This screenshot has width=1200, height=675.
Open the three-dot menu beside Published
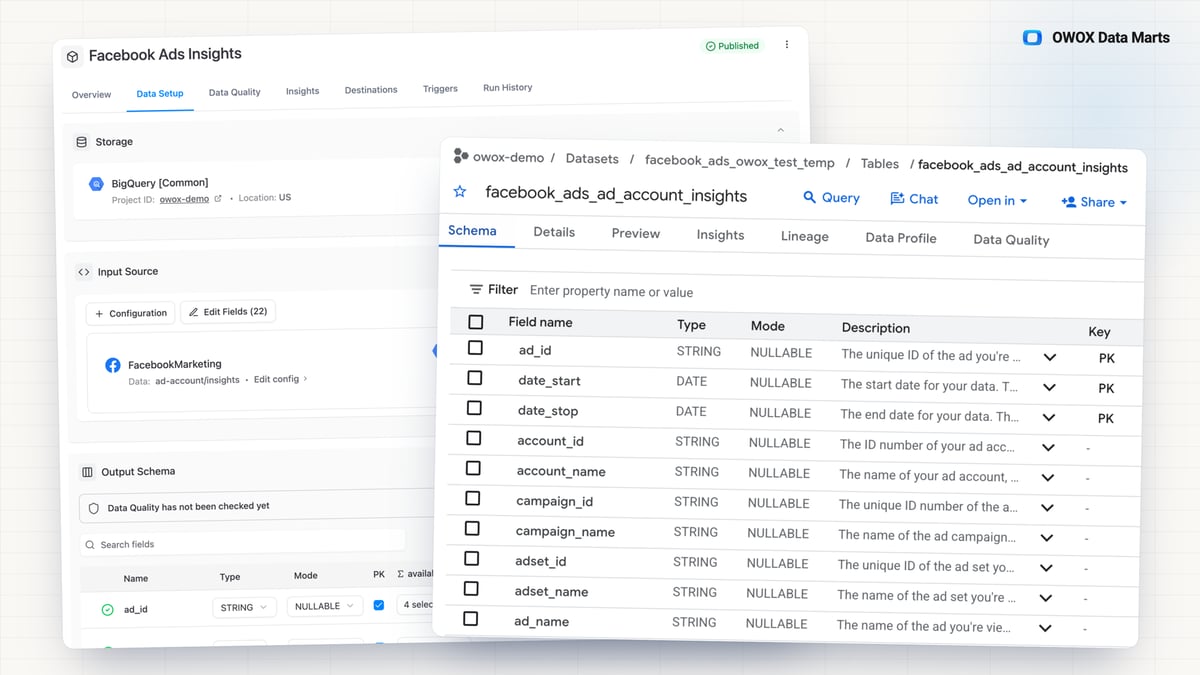click(787, 45)
